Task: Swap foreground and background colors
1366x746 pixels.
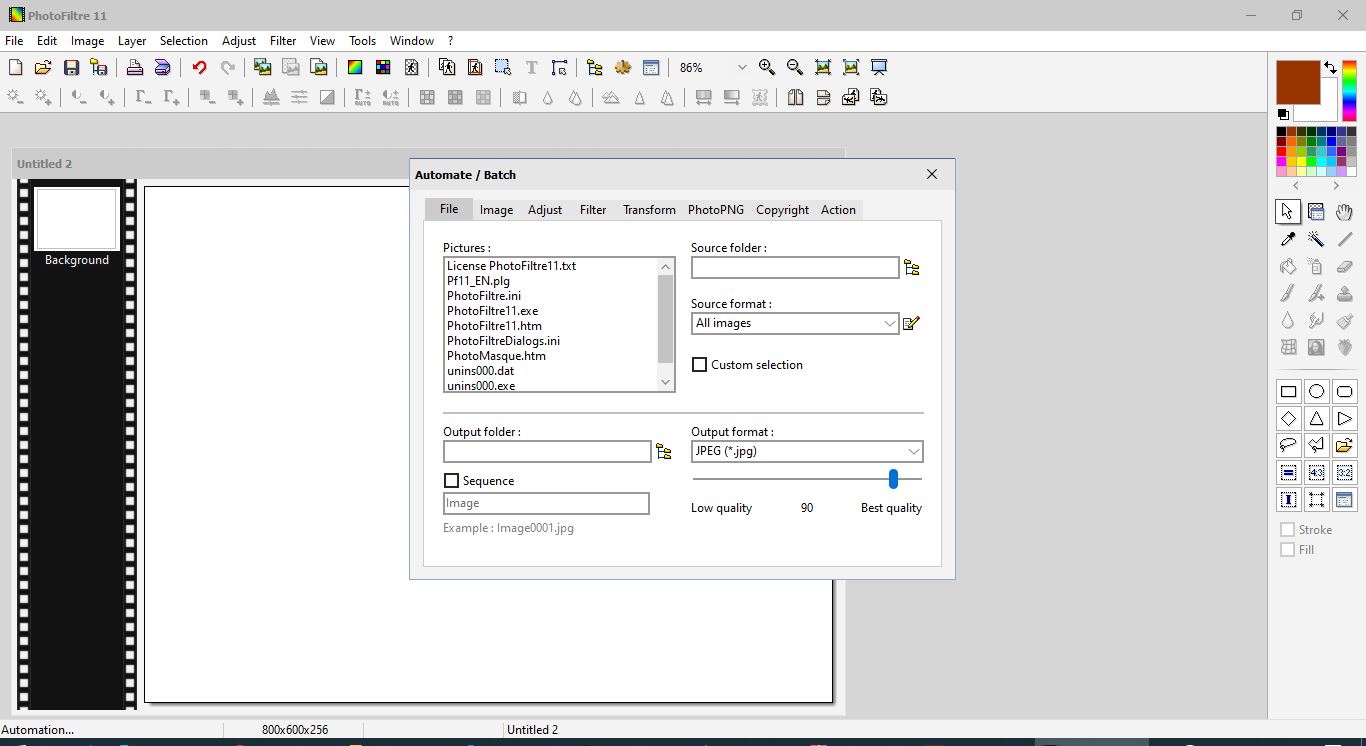Action: (x=1330, y=67)
